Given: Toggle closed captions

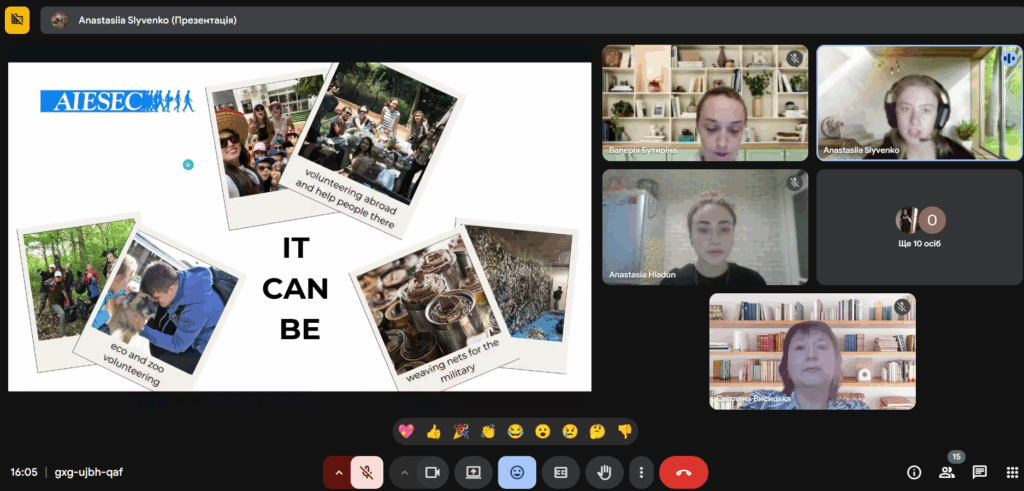Looking at the screenshot, I should point(561,472).
